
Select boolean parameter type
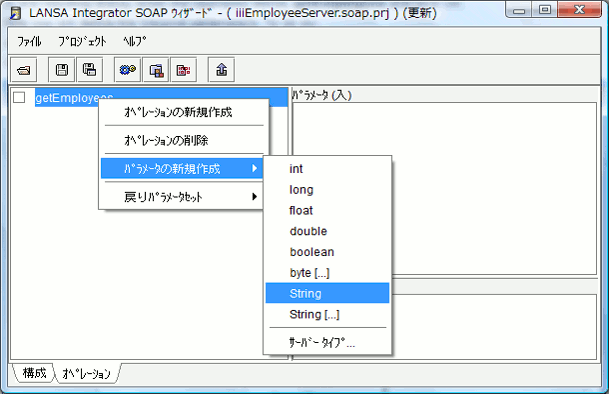pos(327,252)
